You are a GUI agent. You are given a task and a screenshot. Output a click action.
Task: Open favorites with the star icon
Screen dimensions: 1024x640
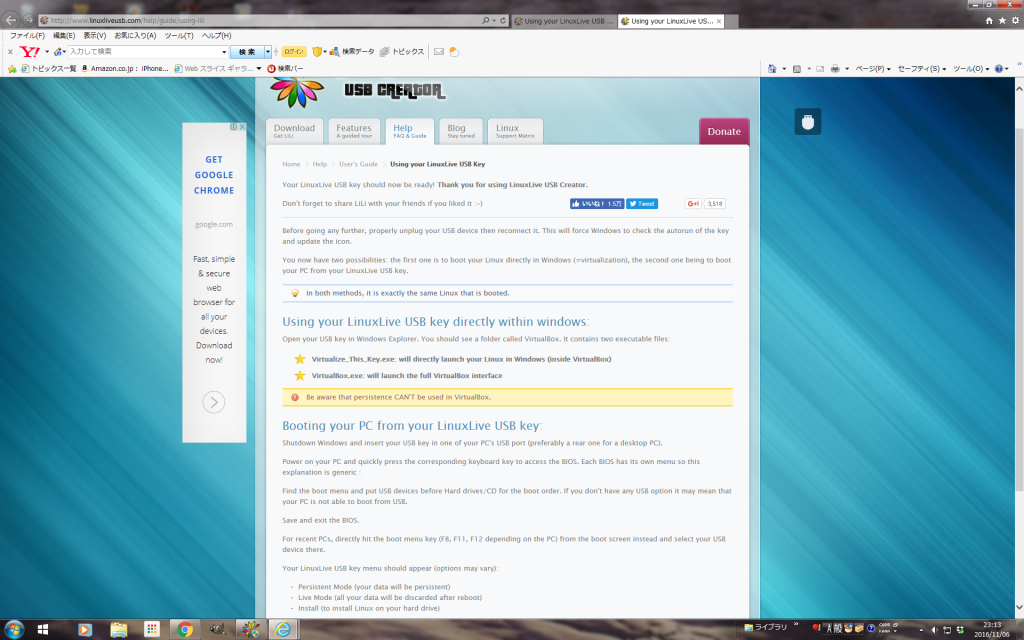point(1002,20)
